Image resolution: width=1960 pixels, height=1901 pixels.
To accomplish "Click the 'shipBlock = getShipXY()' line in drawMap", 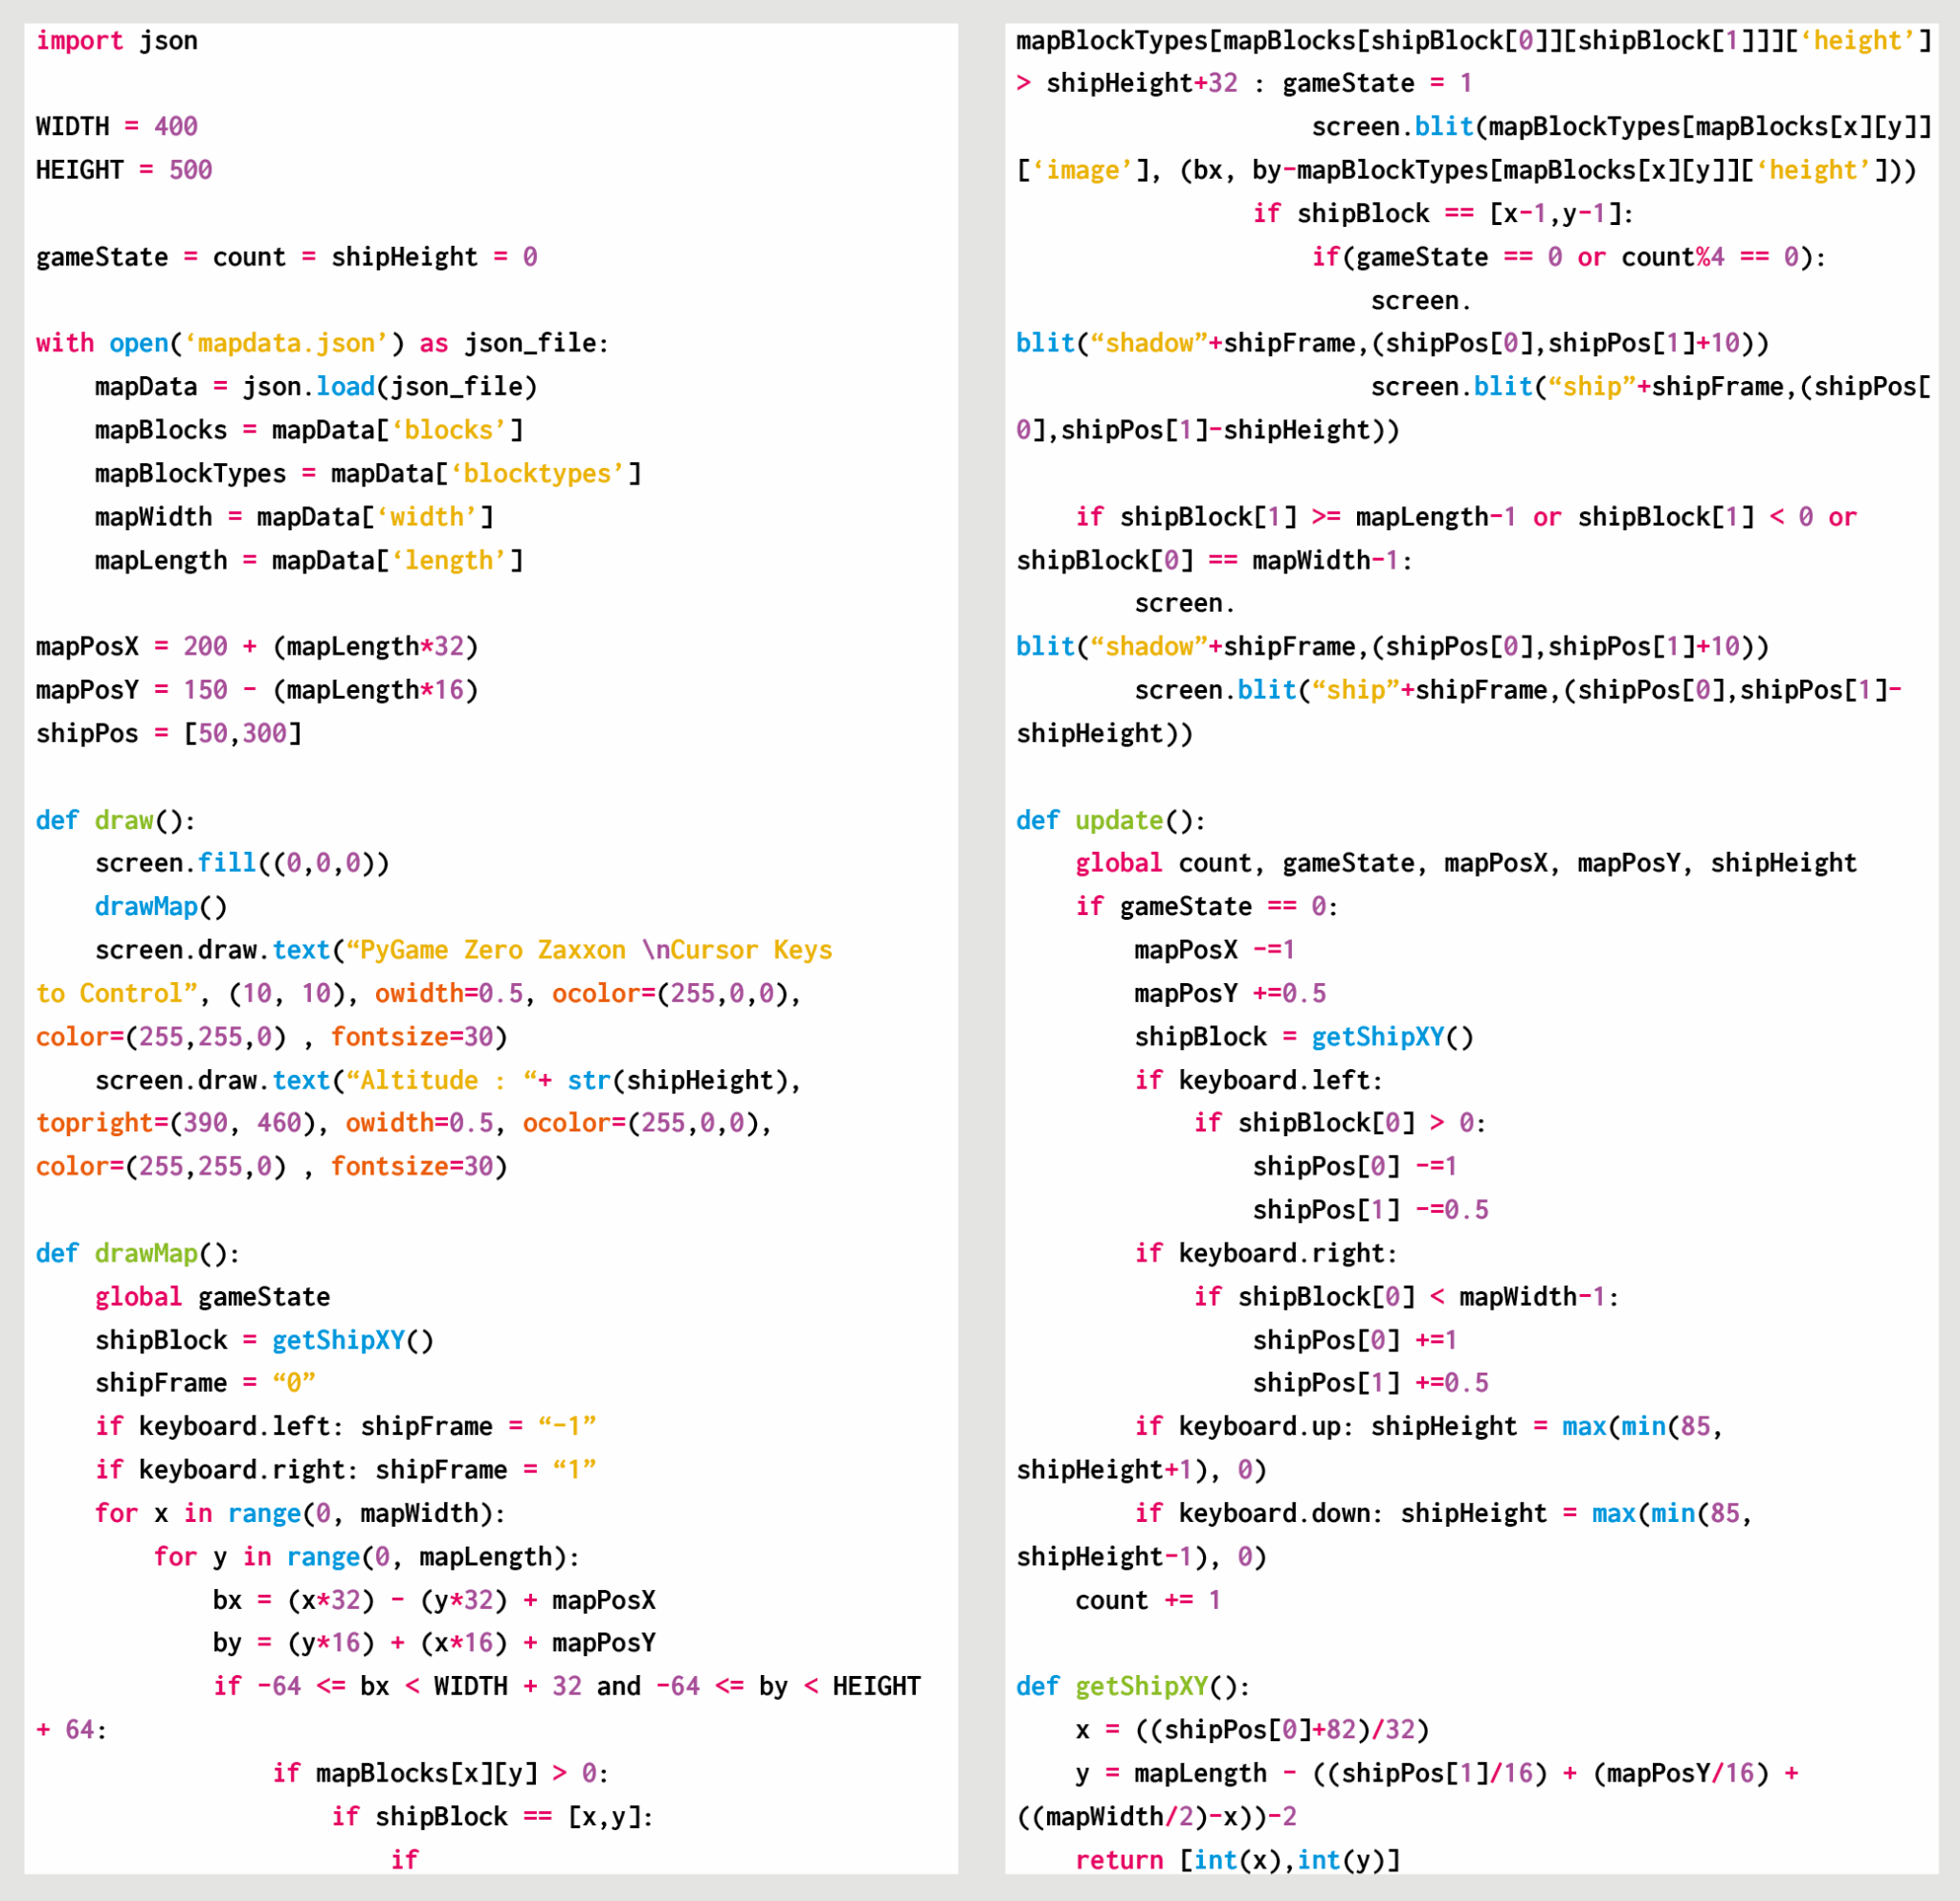I will (x=264, y=1341).
